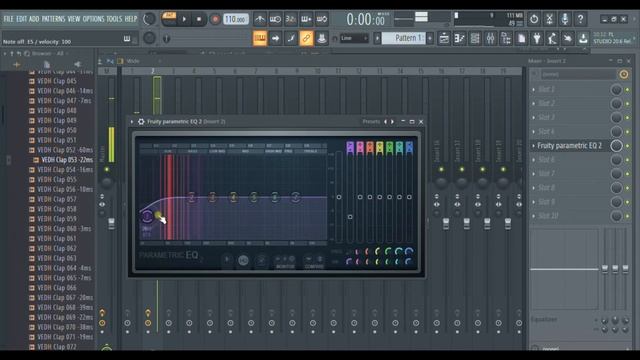
Task: Open the Browser view toolbar icon
Action: tap(506, 38)
